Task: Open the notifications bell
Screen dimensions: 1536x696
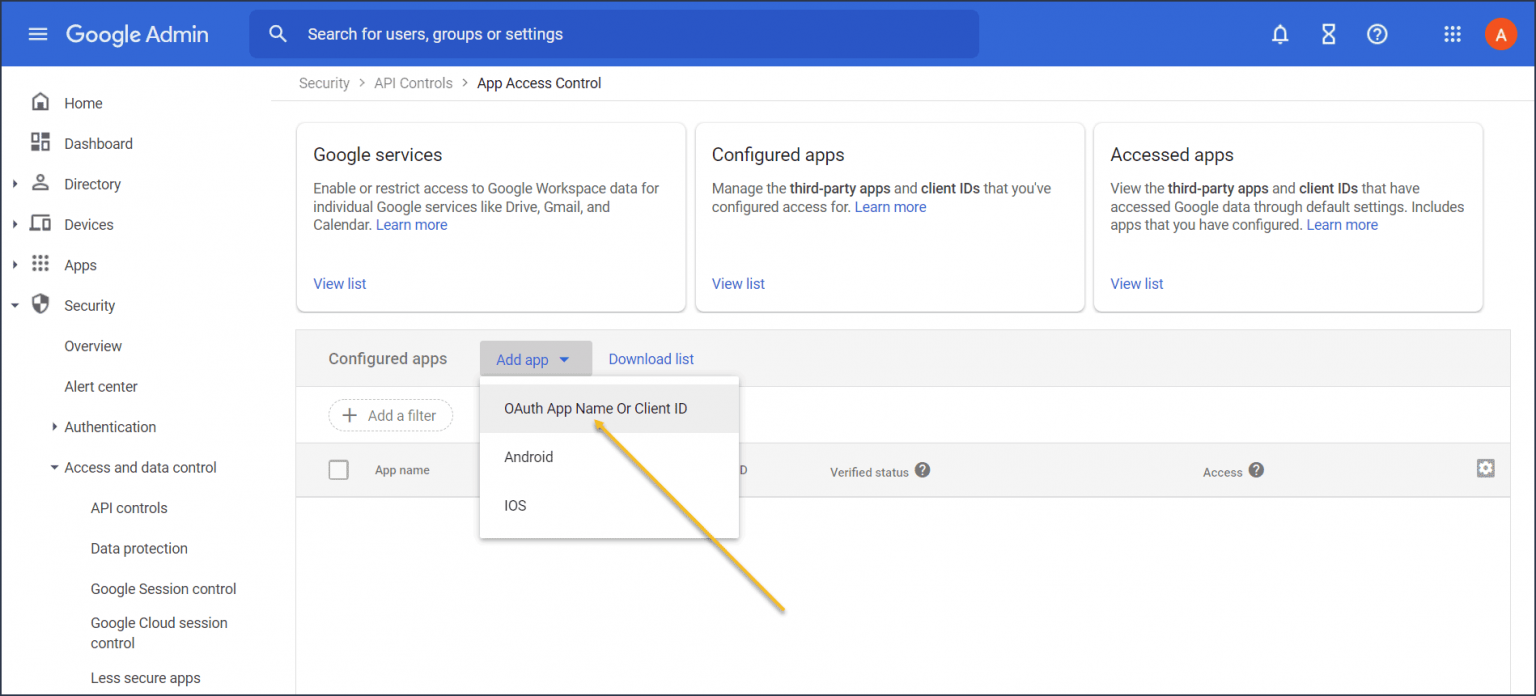Action: coord(1280,34)
